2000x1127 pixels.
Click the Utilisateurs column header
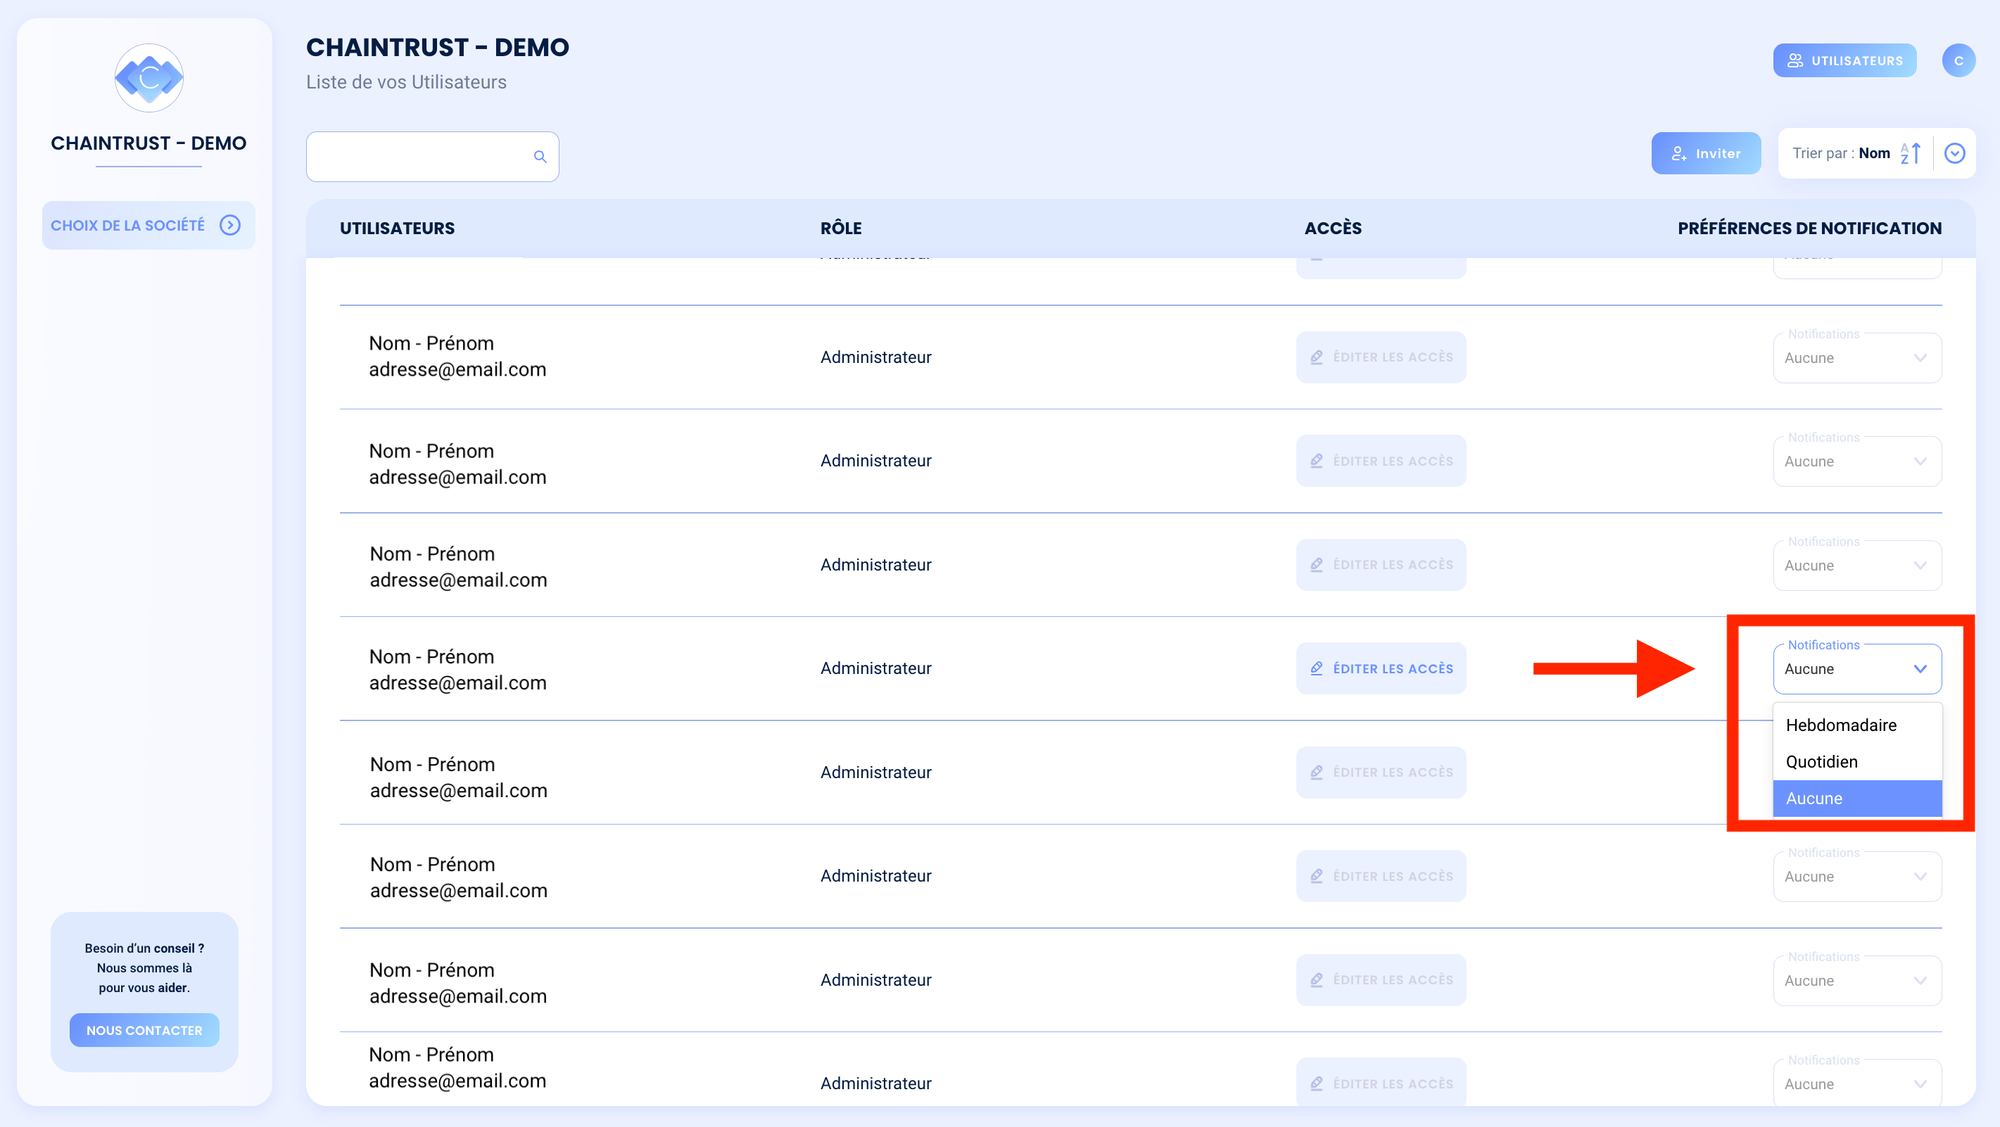(397, 228)
